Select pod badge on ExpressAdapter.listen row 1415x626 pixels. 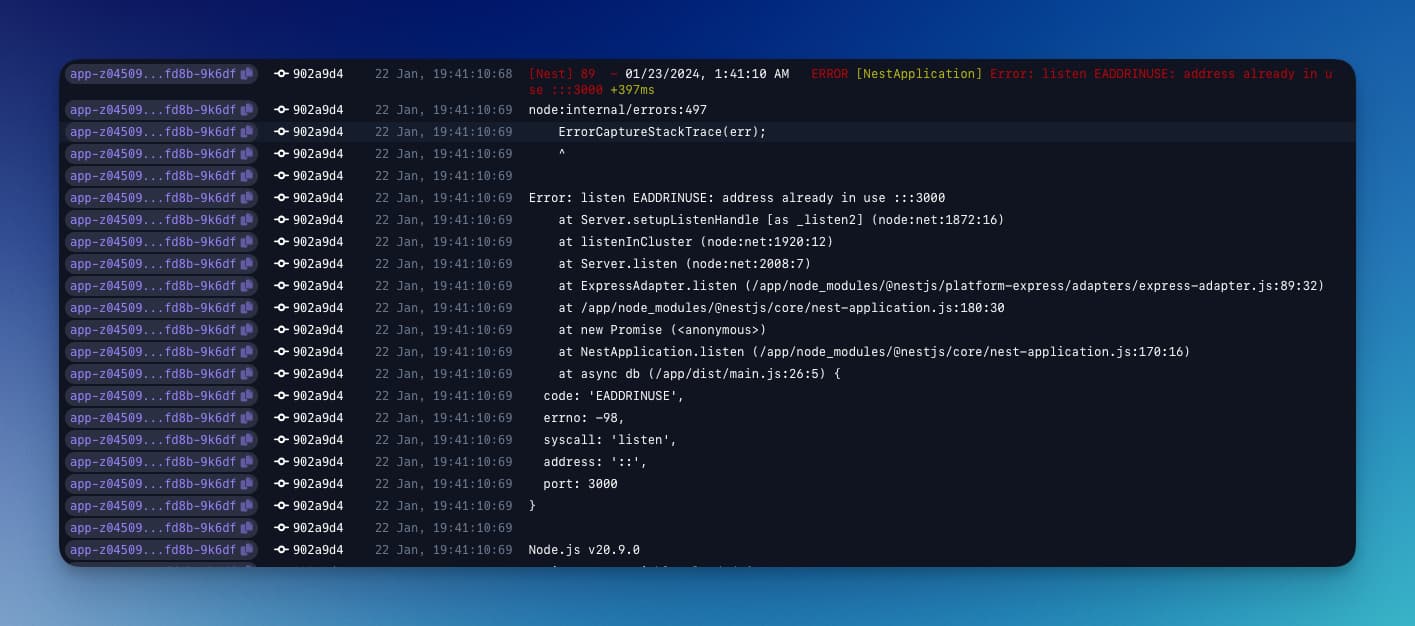(x=161, y=286)
